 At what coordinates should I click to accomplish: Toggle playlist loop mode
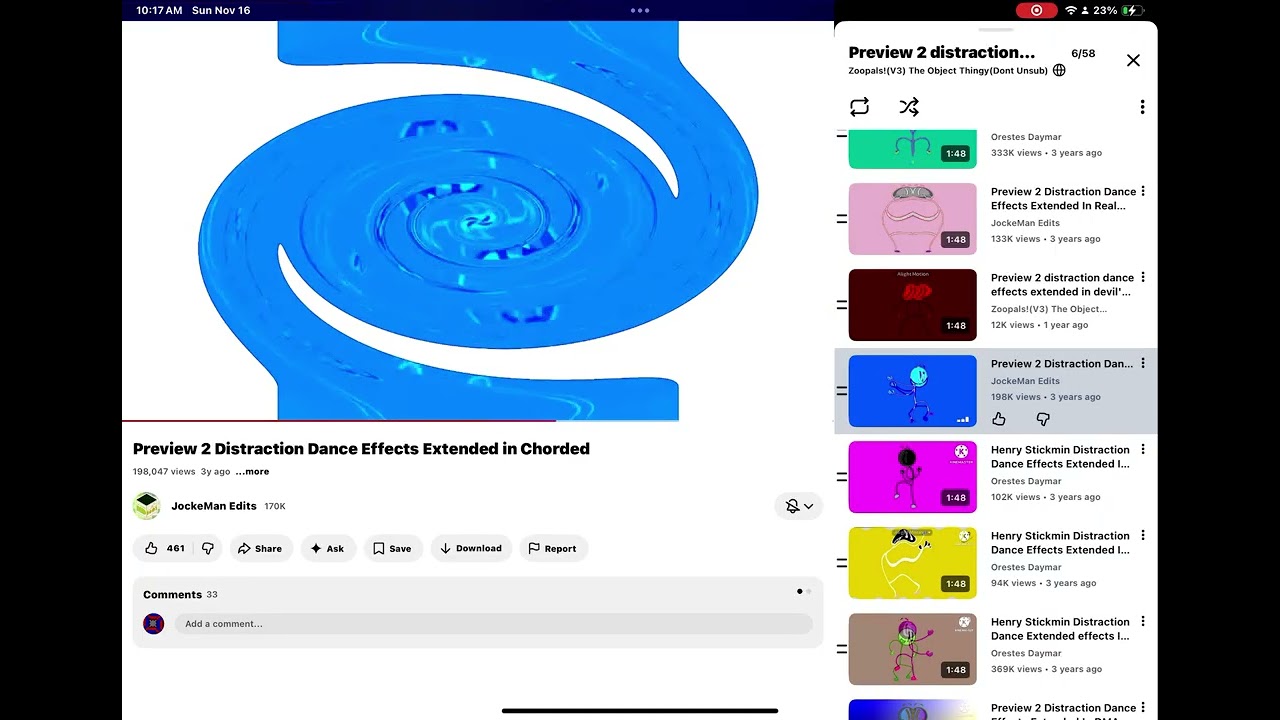(x=860, y=107)
